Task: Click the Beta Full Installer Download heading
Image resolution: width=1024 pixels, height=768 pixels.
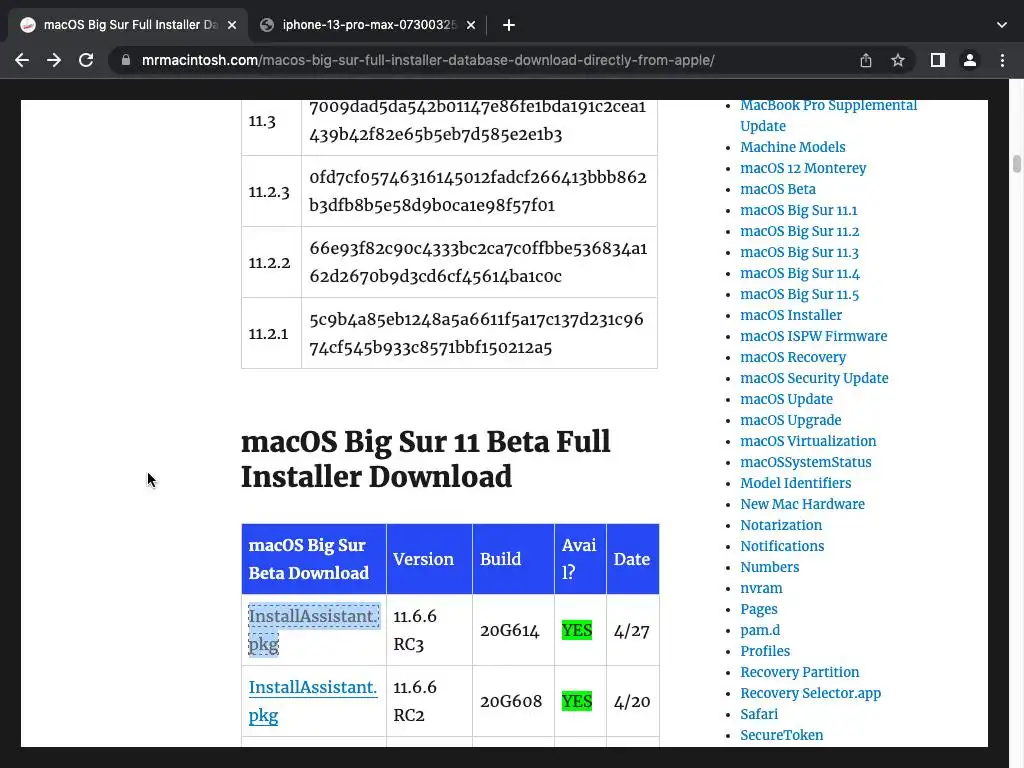Action: click(426, 459)
